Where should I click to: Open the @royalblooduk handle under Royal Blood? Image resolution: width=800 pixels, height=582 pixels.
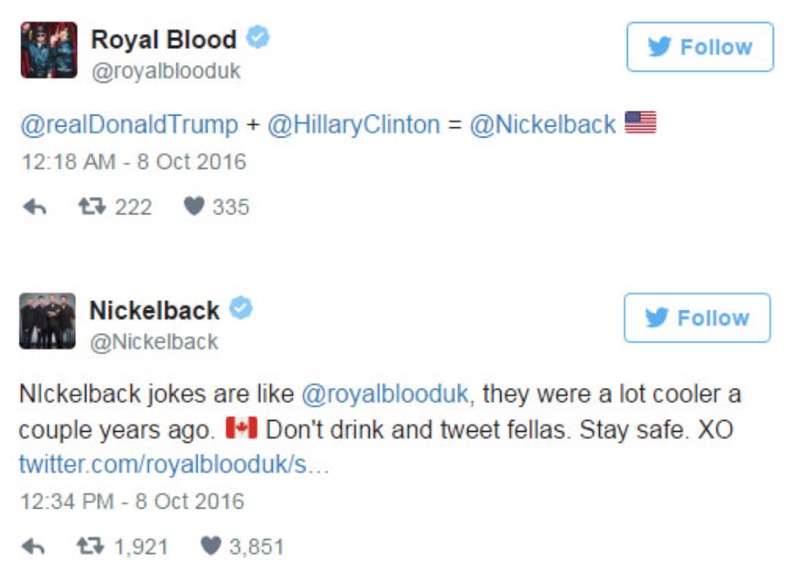pos(166,72)
